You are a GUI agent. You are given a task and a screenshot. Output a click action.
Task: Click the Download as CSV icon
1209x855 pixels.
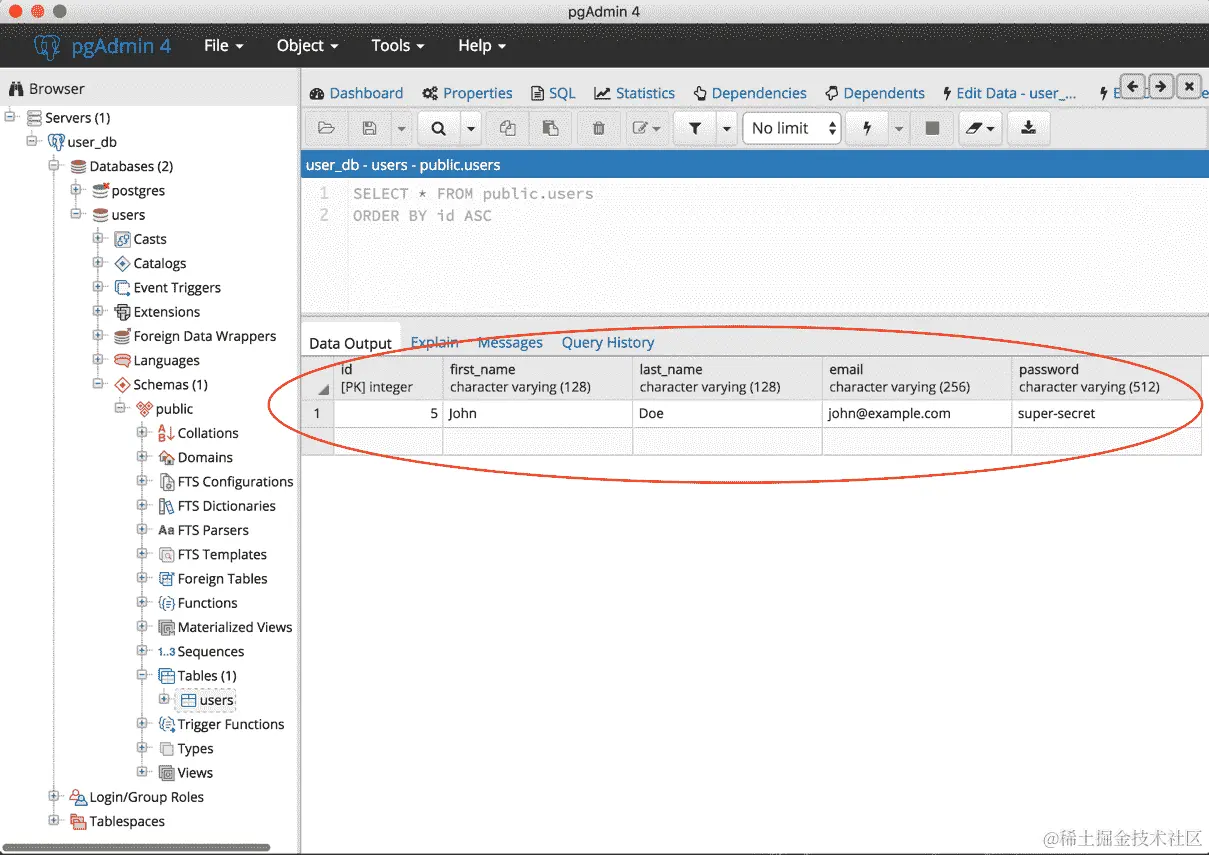pyautogui.click(x=1028, y=128)
